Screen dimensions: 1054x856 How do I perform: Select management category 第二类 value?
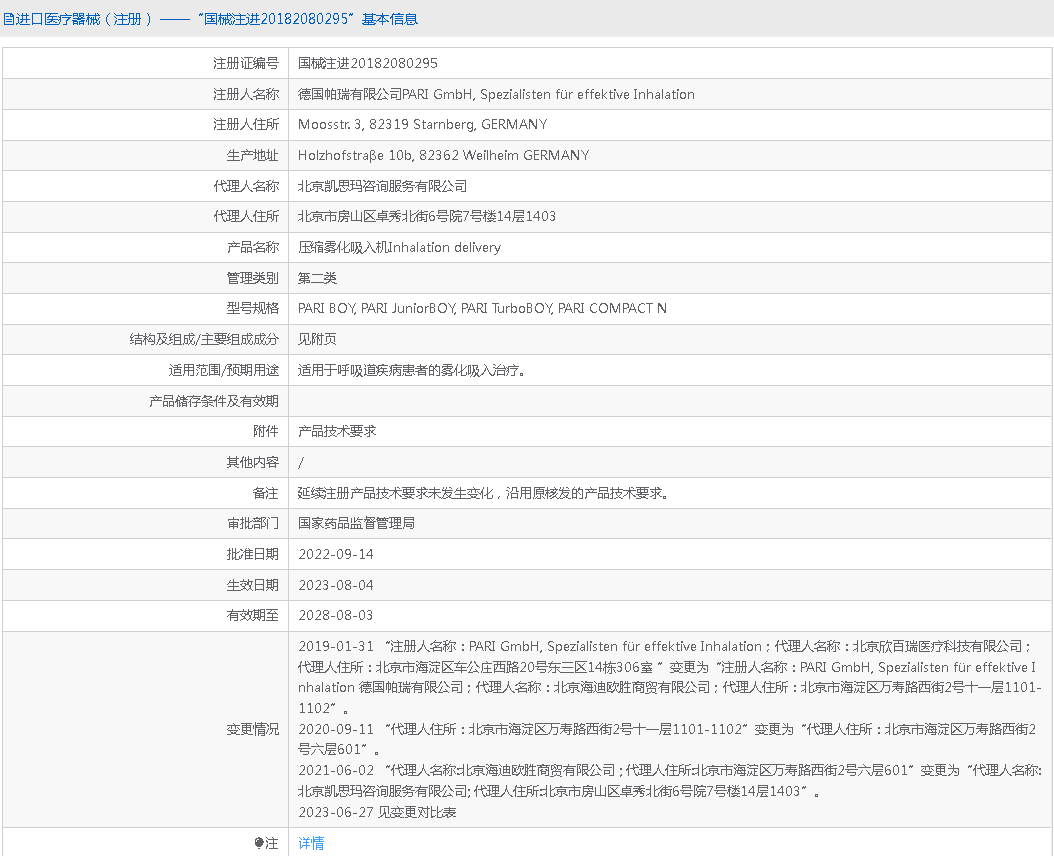point(317,278)
